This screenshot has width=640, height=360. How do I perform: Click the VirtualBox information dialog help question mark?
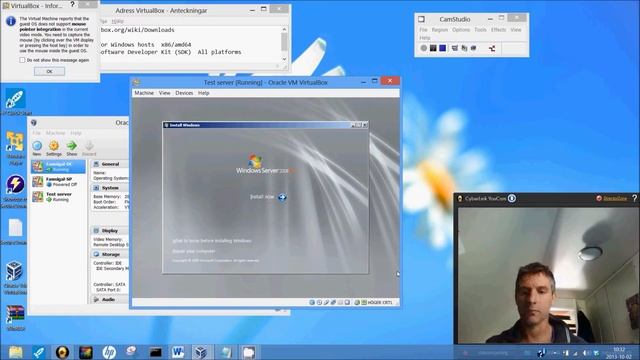[x=72, y=4]
